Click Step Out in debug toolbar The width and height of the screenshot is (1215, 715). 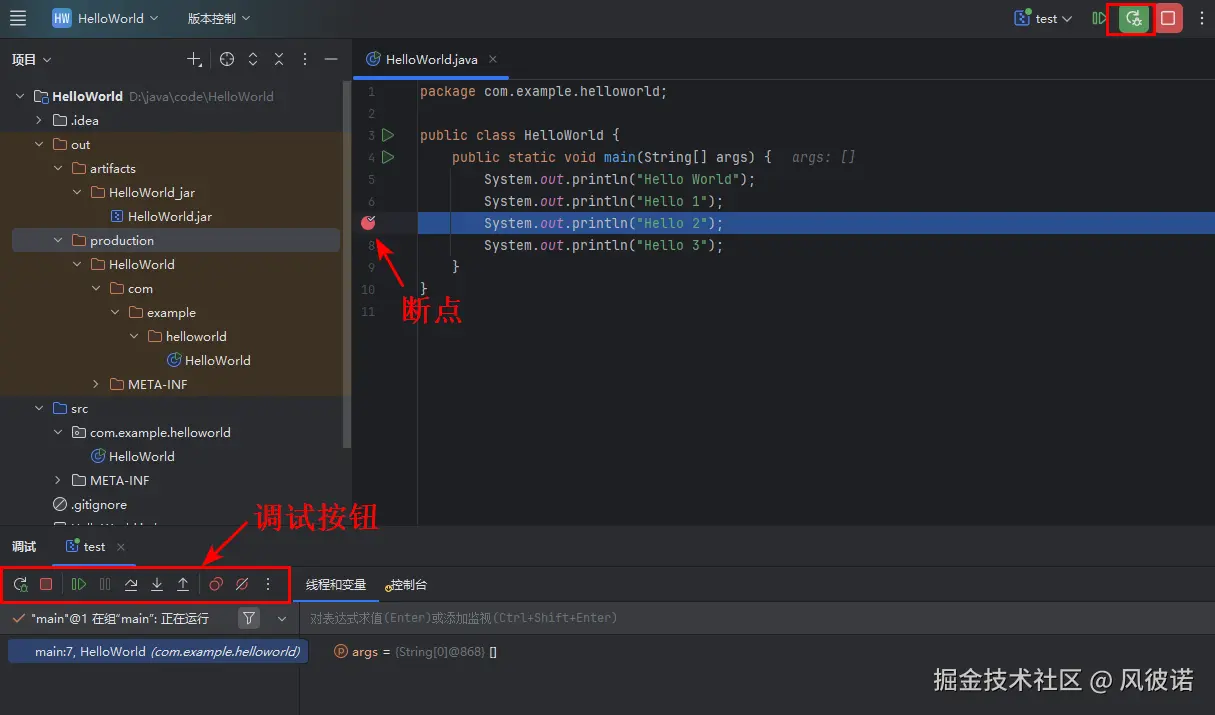(x=183, y=584)
